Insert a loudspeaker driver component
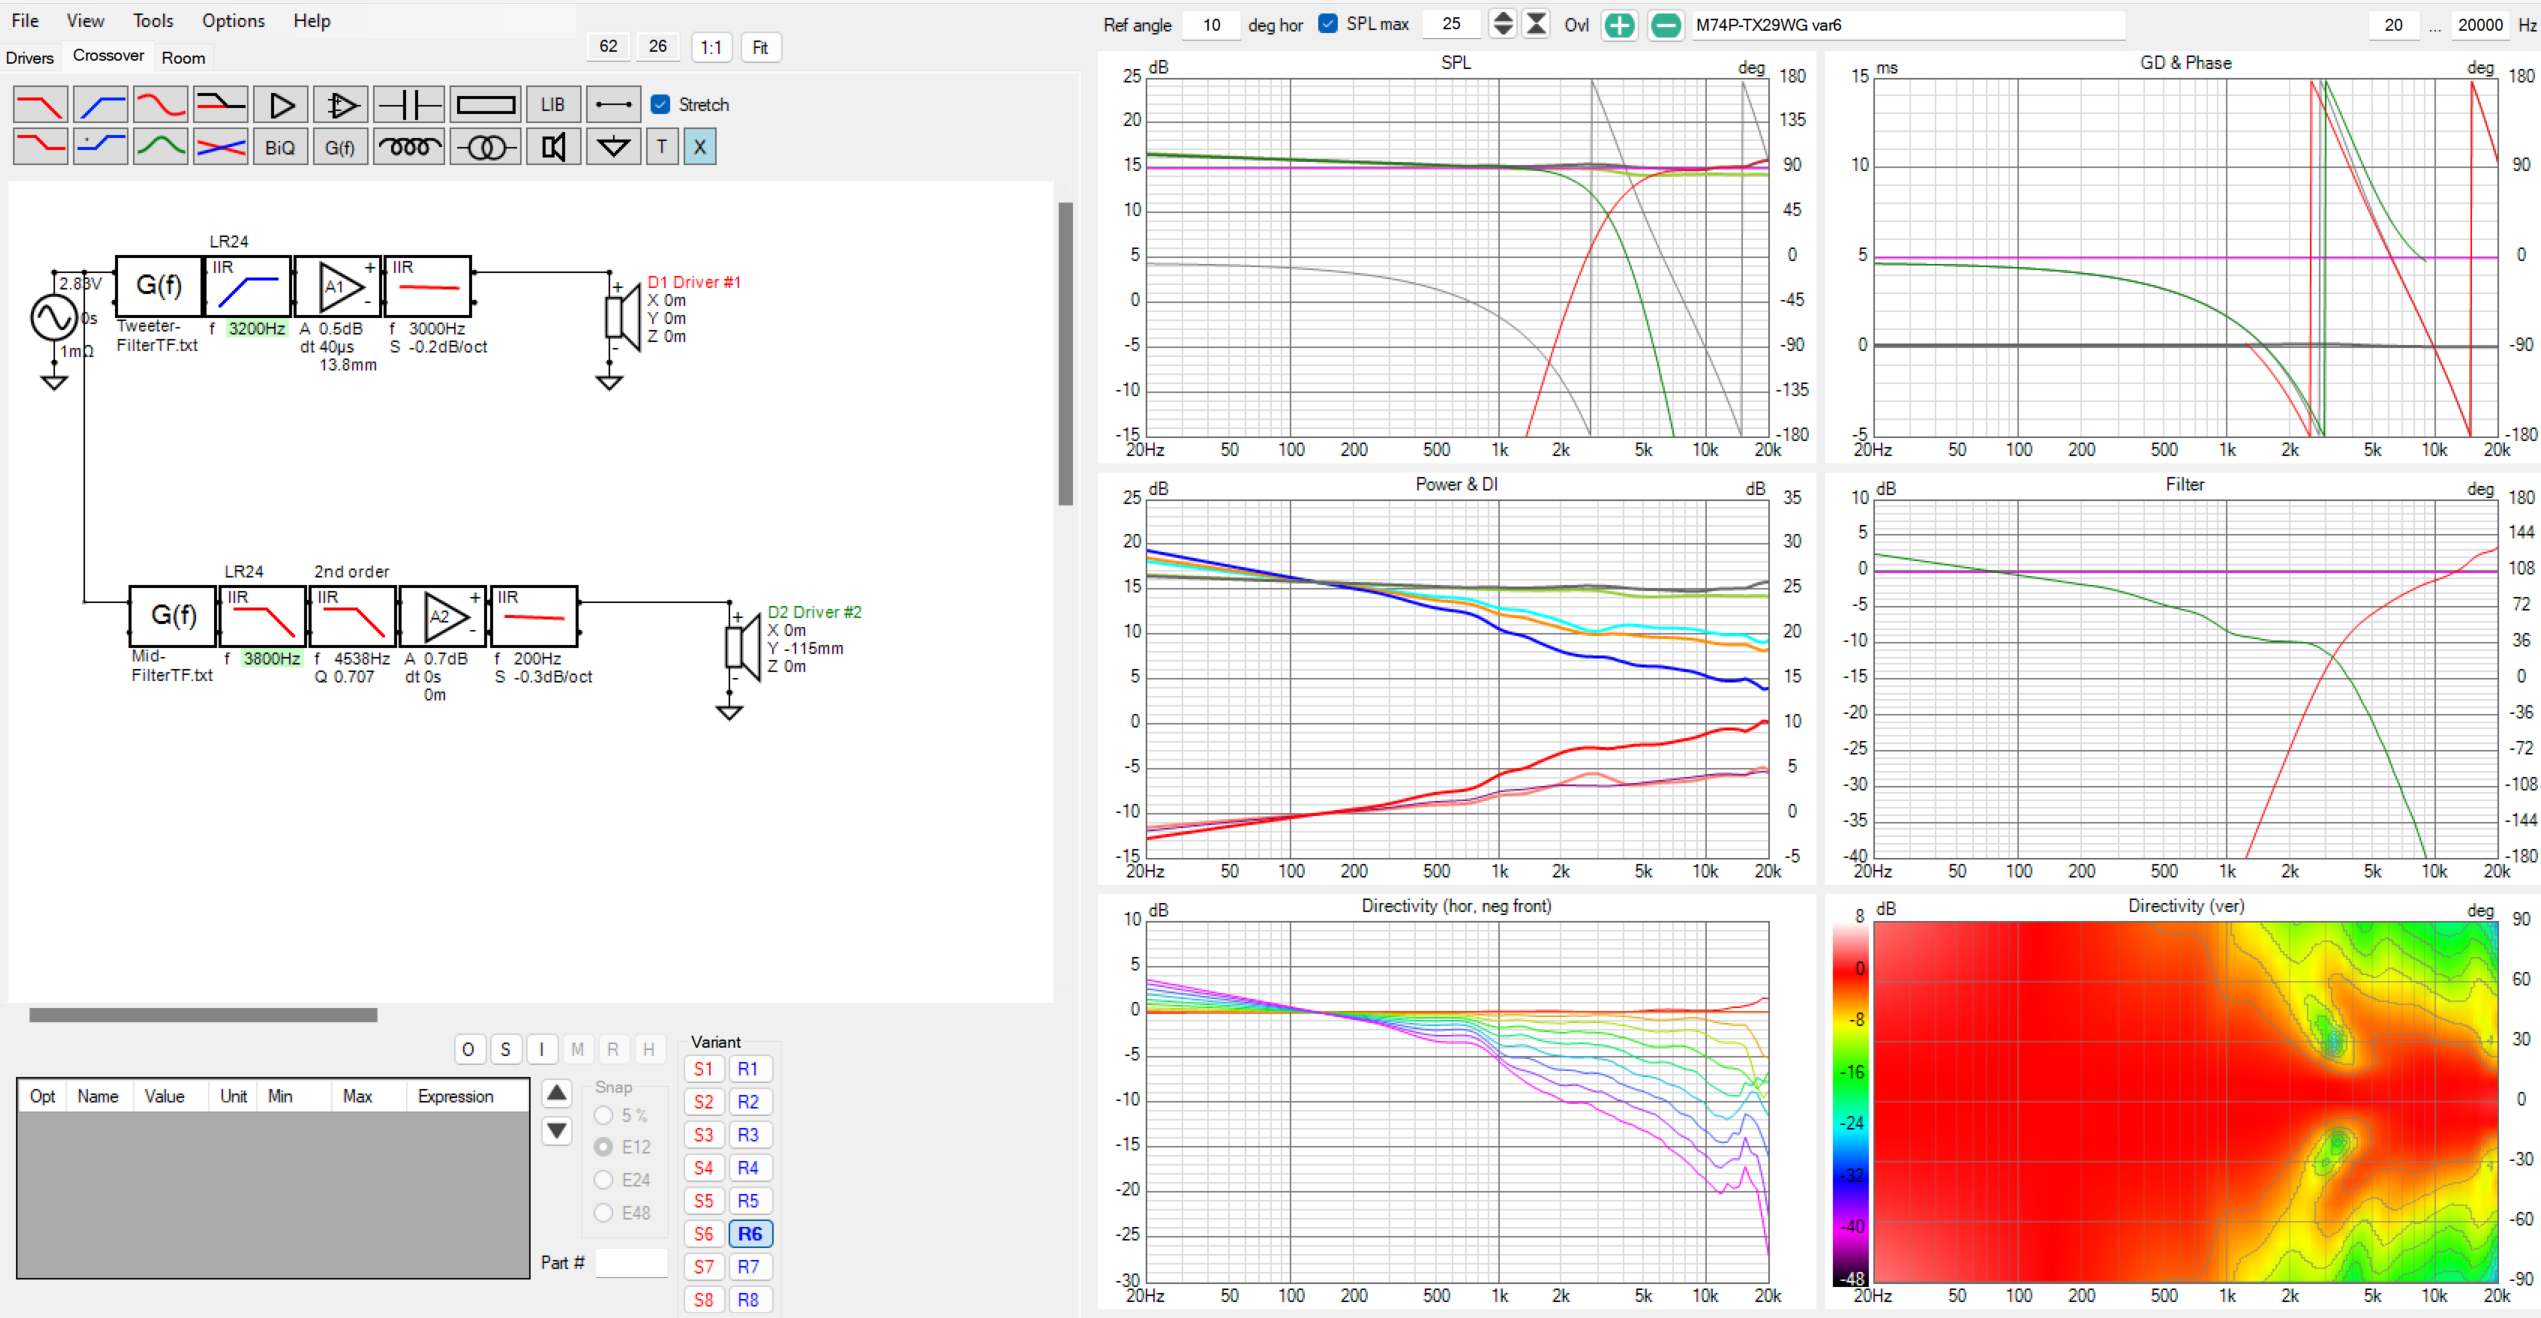The height and width of the screenshot is (1318, 2541). pyautogui.click(x=553, y=147)
